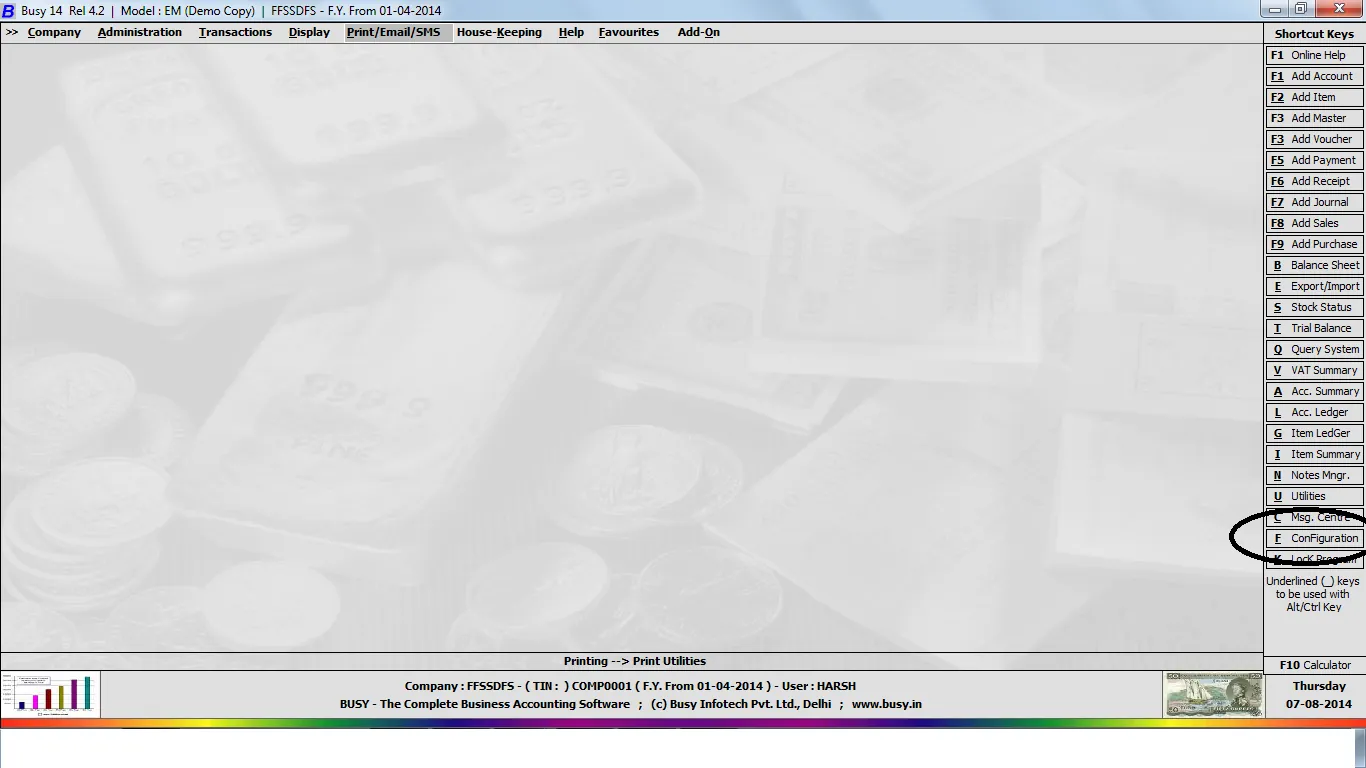Open the Help menu
Image resolution: width=1366 pixels, height=768 pixels.
[x=571, y=32]
